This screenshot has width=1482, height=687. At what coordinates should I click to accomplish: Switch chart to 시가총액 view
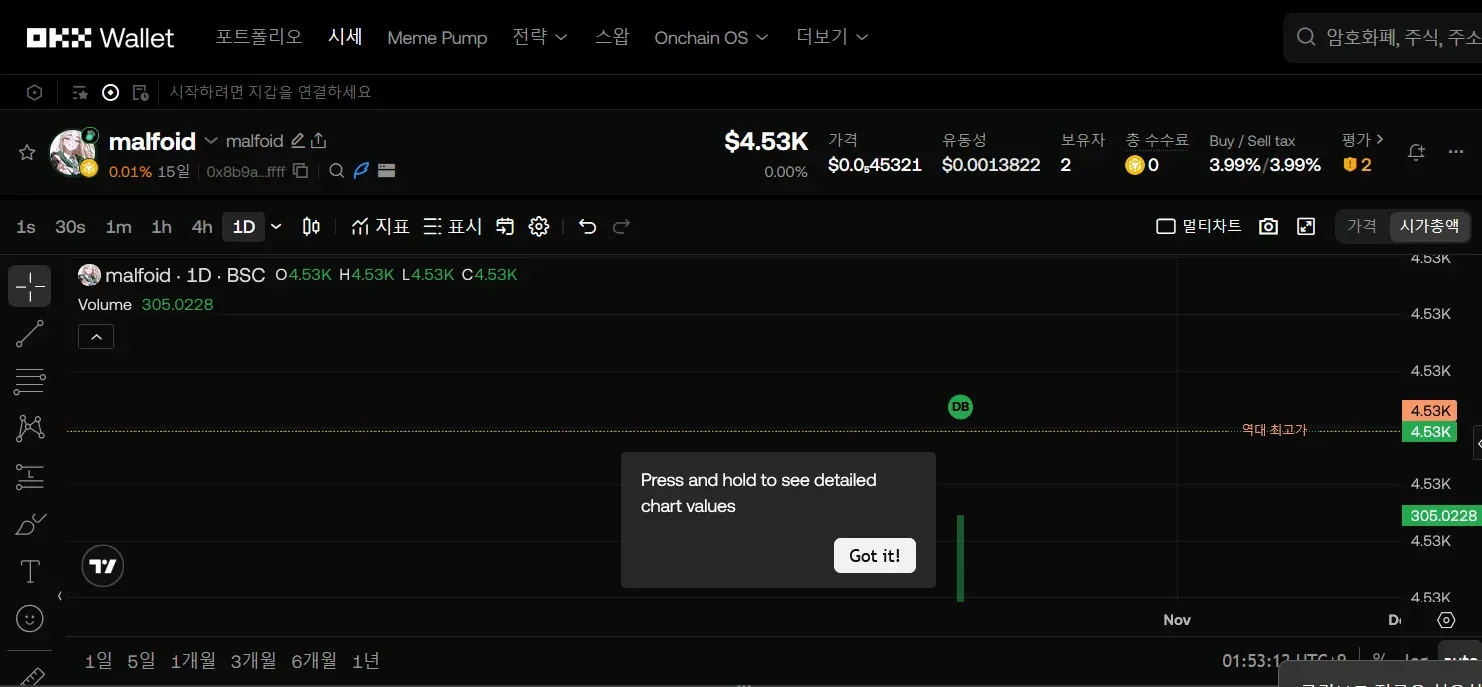click(x=1429, y=227)
